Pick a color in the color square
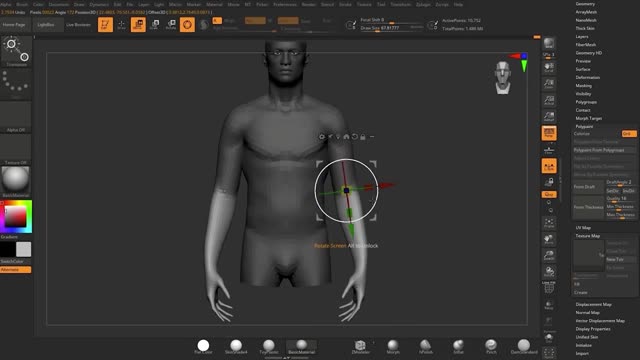This screenshot has width=640, height=360. pyautogui.click(x=16, y=216)
